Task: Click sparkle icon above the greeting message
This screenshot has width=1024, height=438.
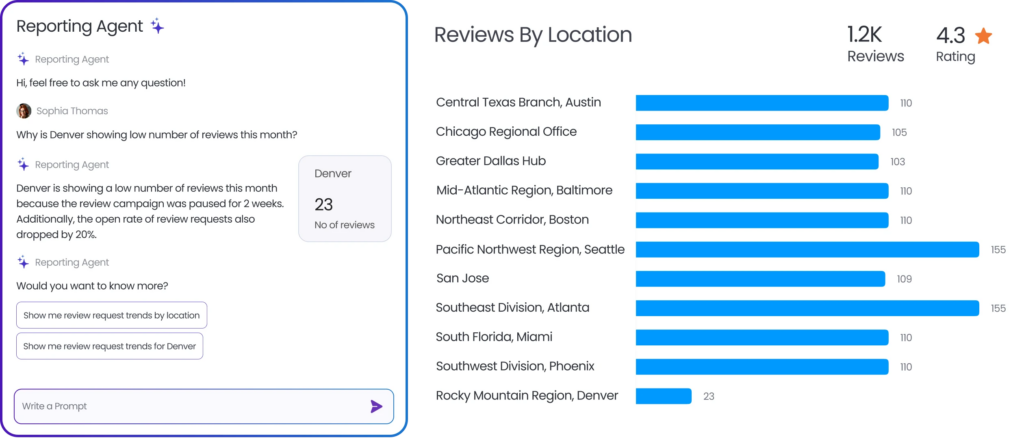Action: (23, 59)
